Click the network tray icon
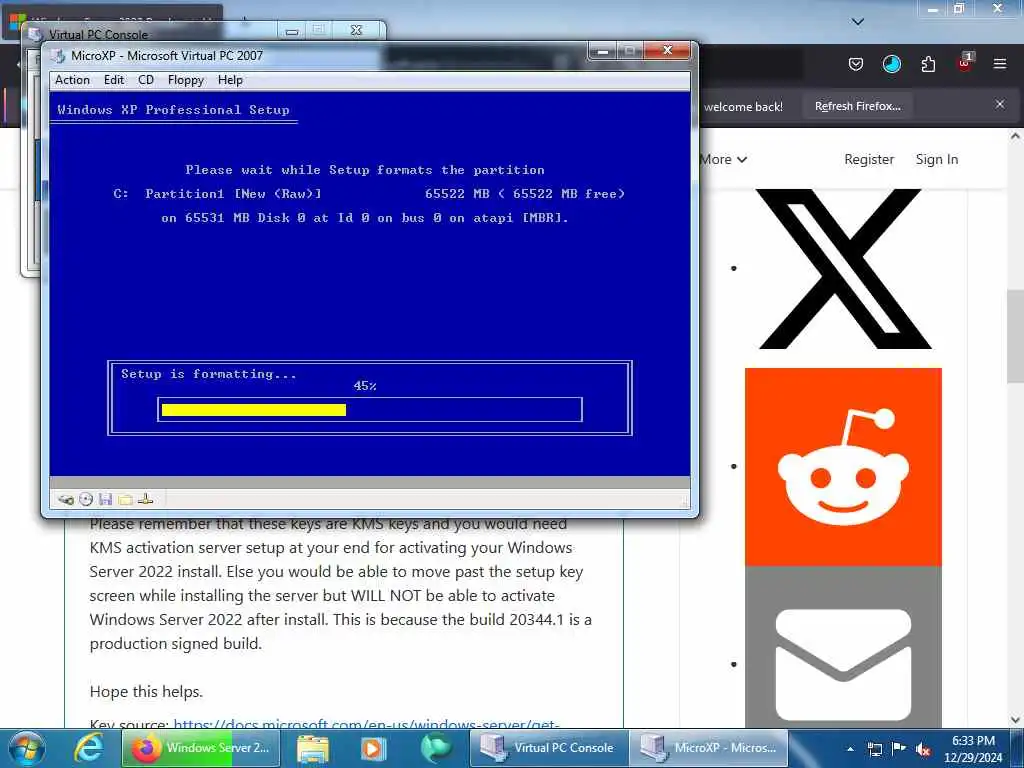Viewport: 1024px width, 768px height. (x=874, y=749)
